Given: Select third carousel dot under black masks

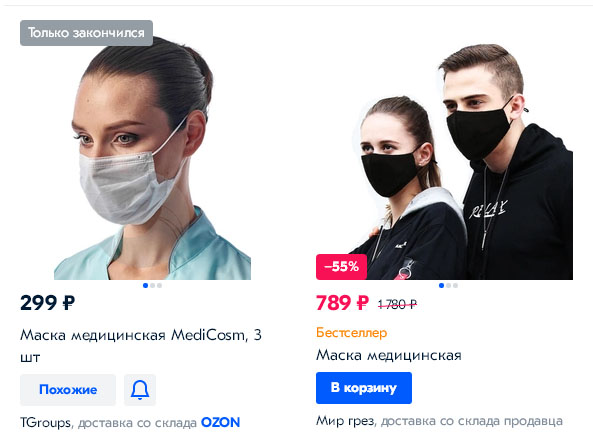Looking at the screenshot, I should click(x=455, y=285).
